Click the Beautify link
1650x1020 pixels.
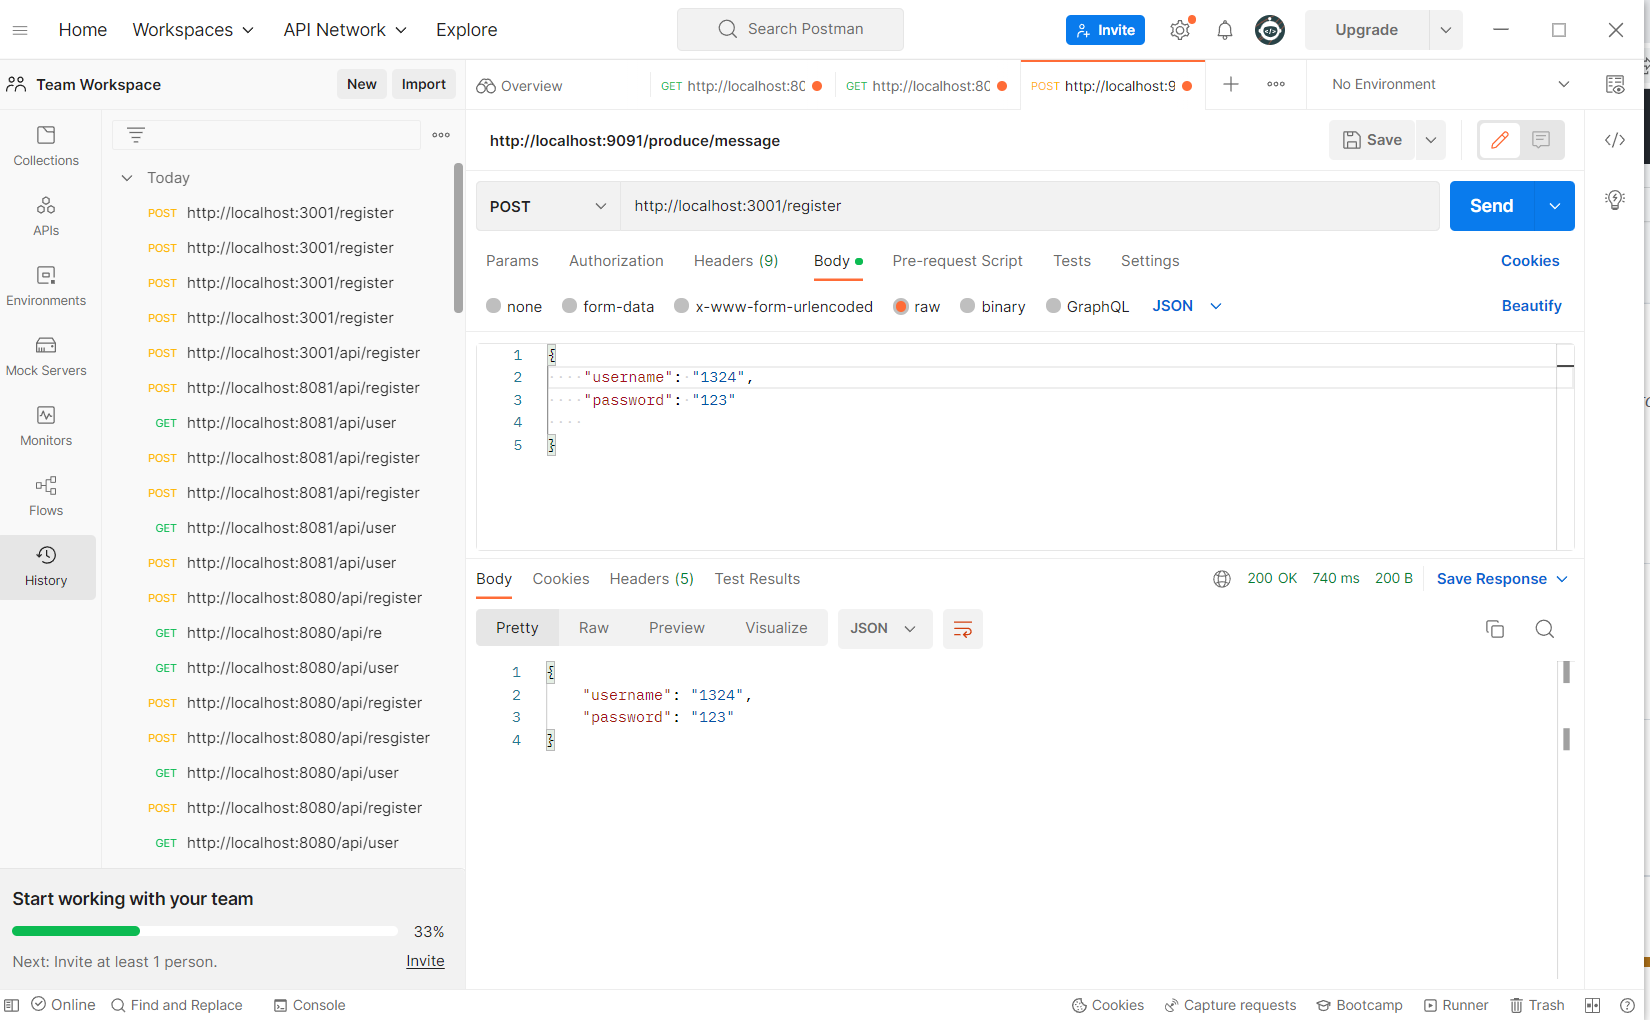point(1531,306)
